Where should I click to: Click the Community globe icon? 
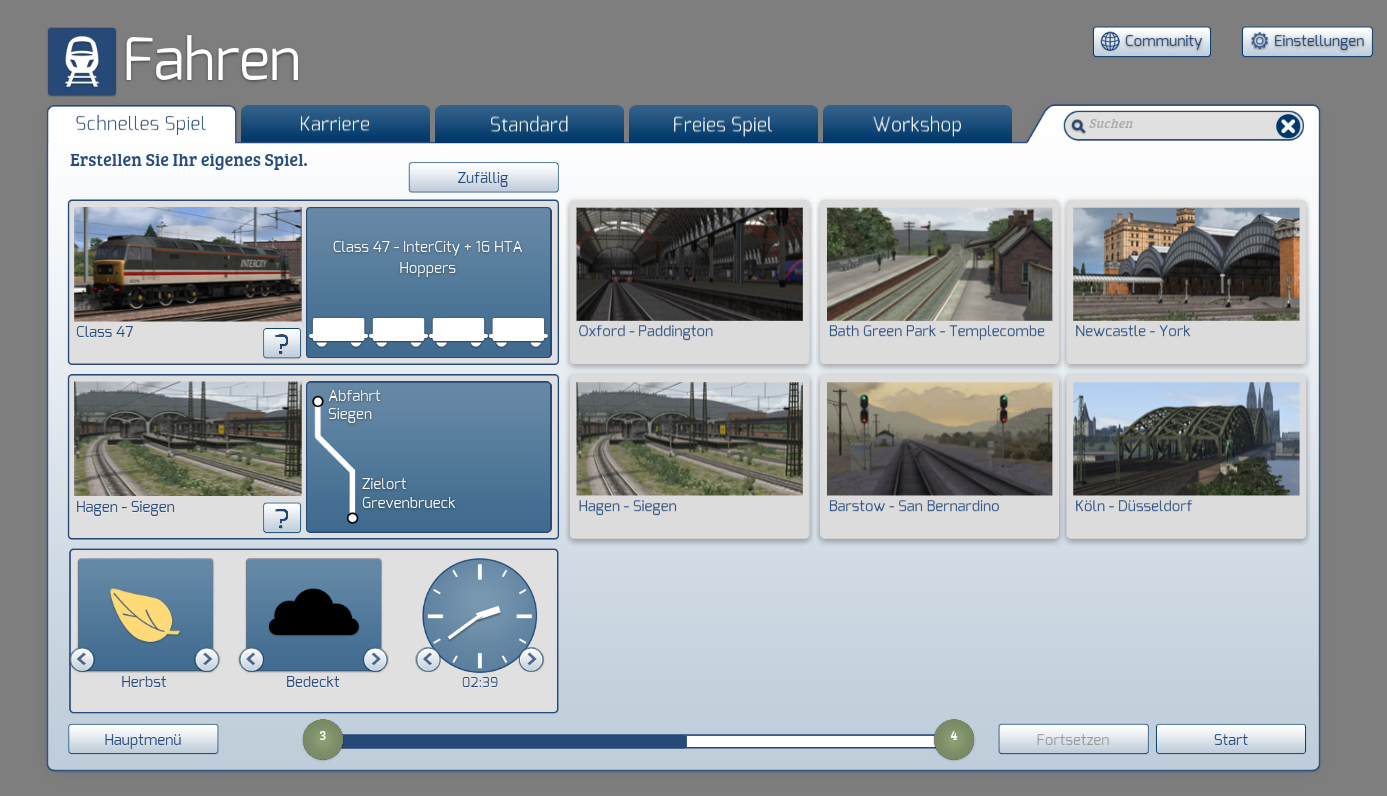(1109, 41)
